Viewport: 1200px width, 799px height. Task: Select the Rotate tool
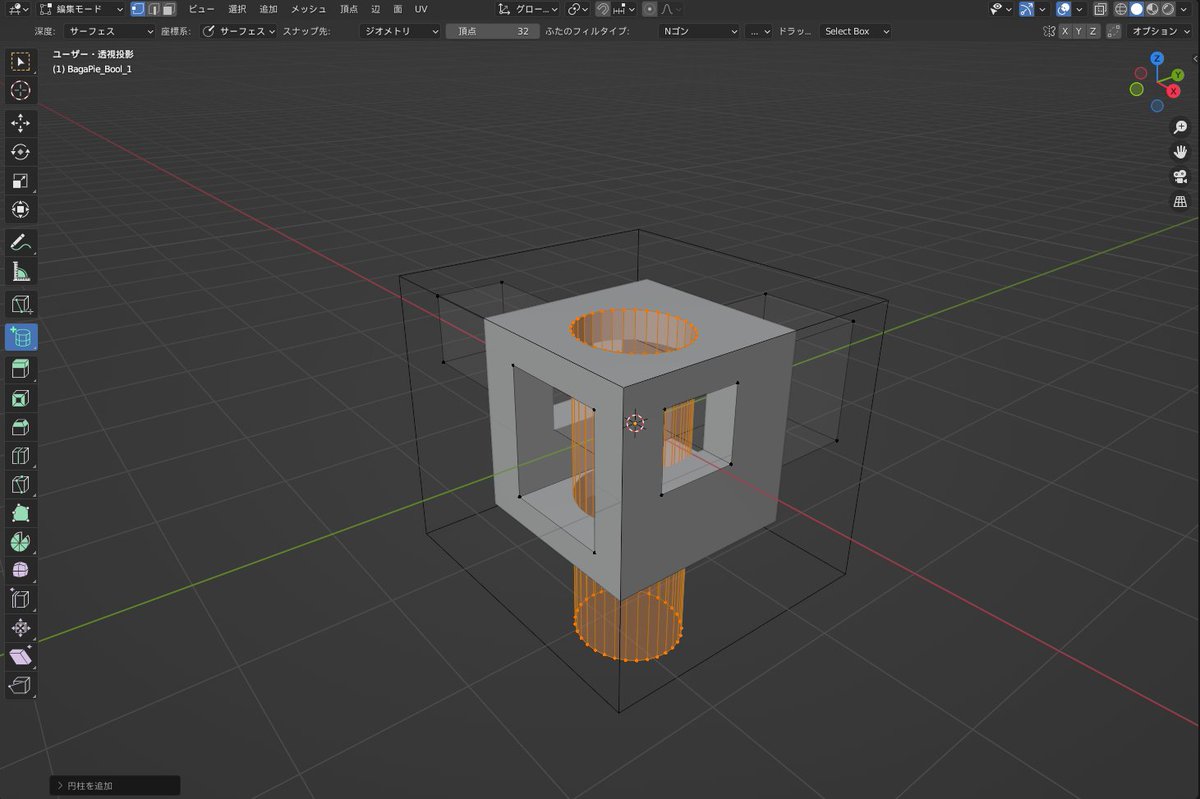pos(20,152)
